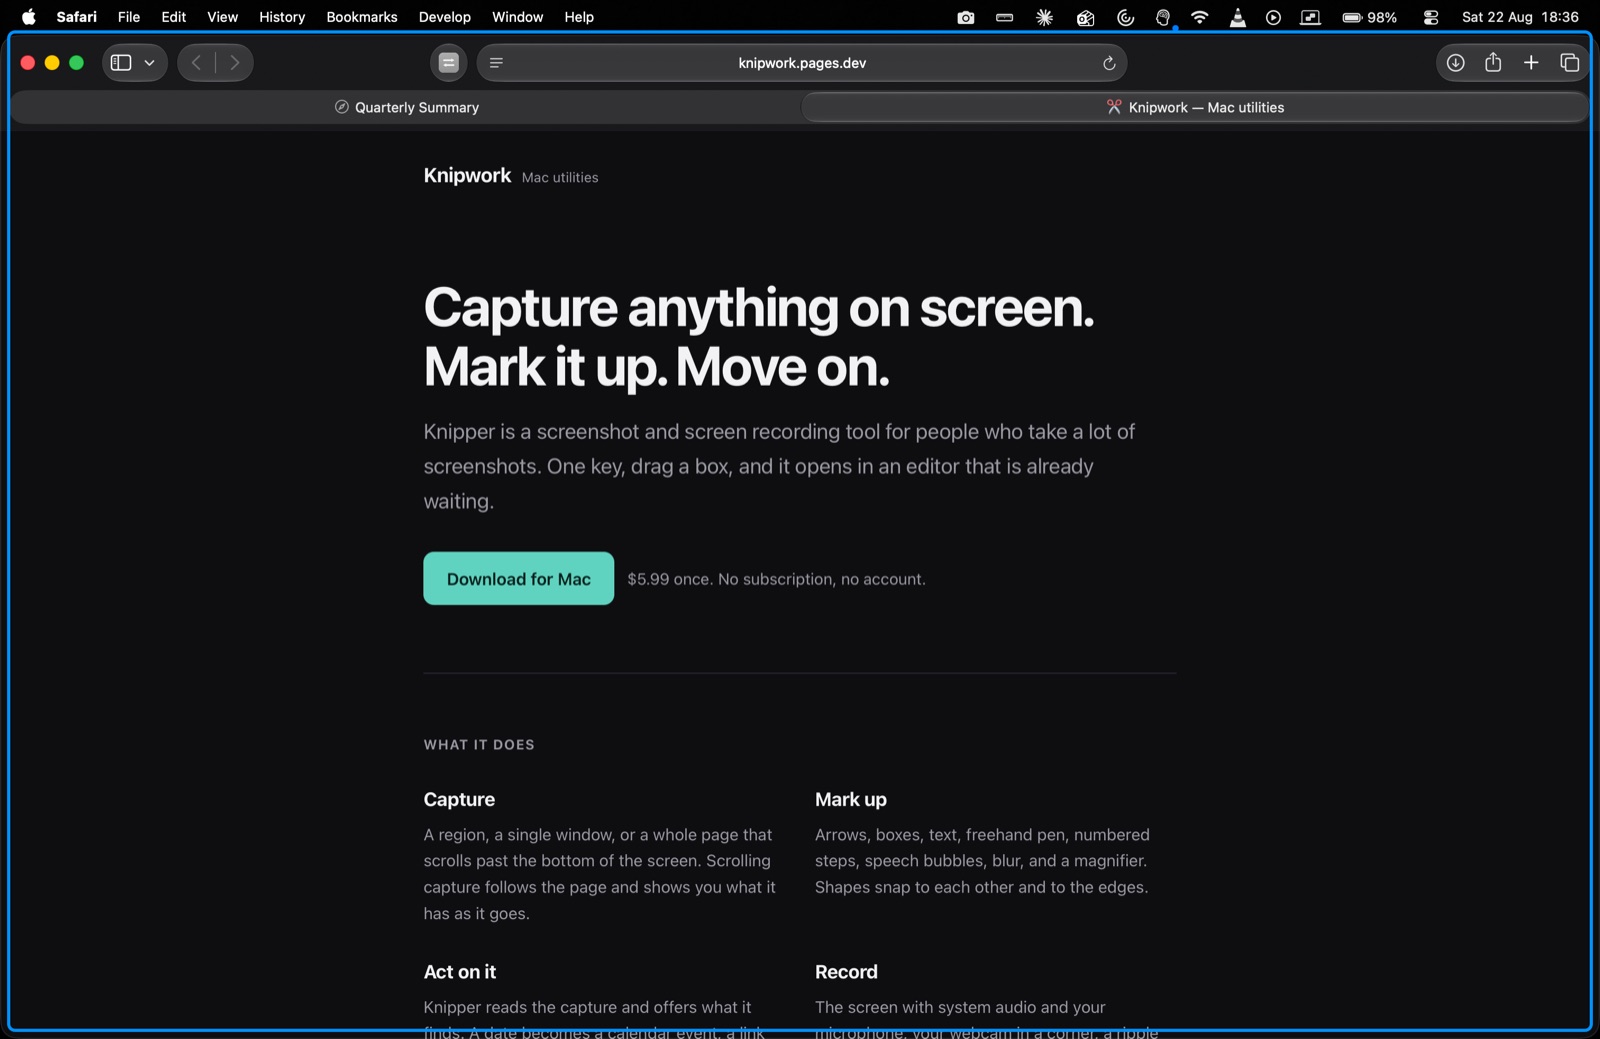
Task: Click the extension icon left of address bar
Action: tap(449, 63)
